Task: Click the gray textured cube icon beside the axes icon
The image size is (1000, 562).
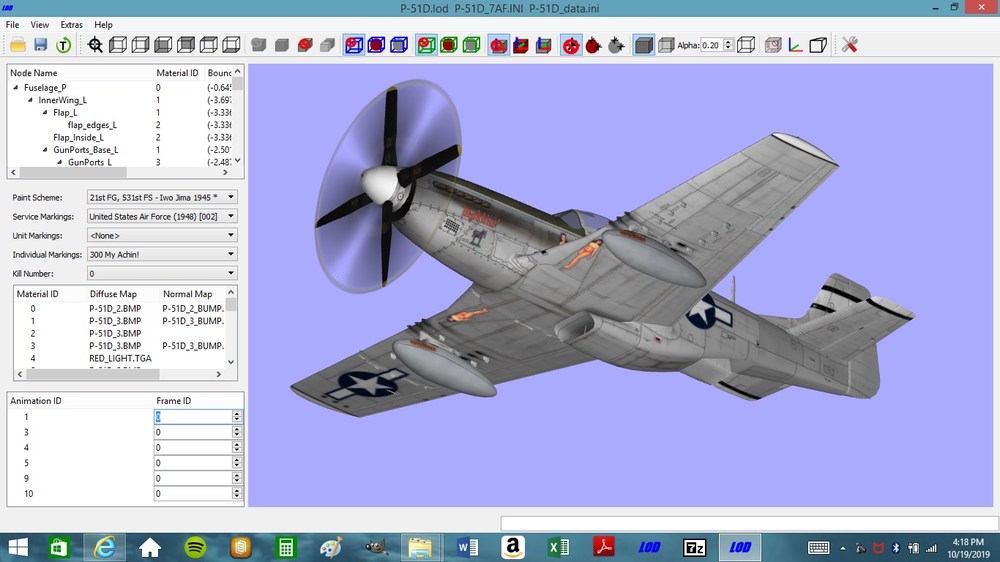Action: tap(773, 45)
